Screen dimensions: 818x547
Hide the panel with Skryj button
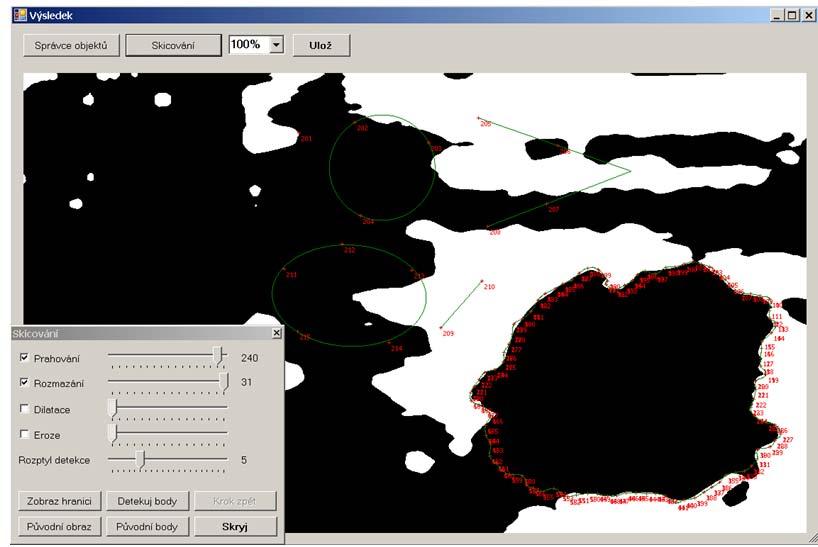tap(235, 527)
